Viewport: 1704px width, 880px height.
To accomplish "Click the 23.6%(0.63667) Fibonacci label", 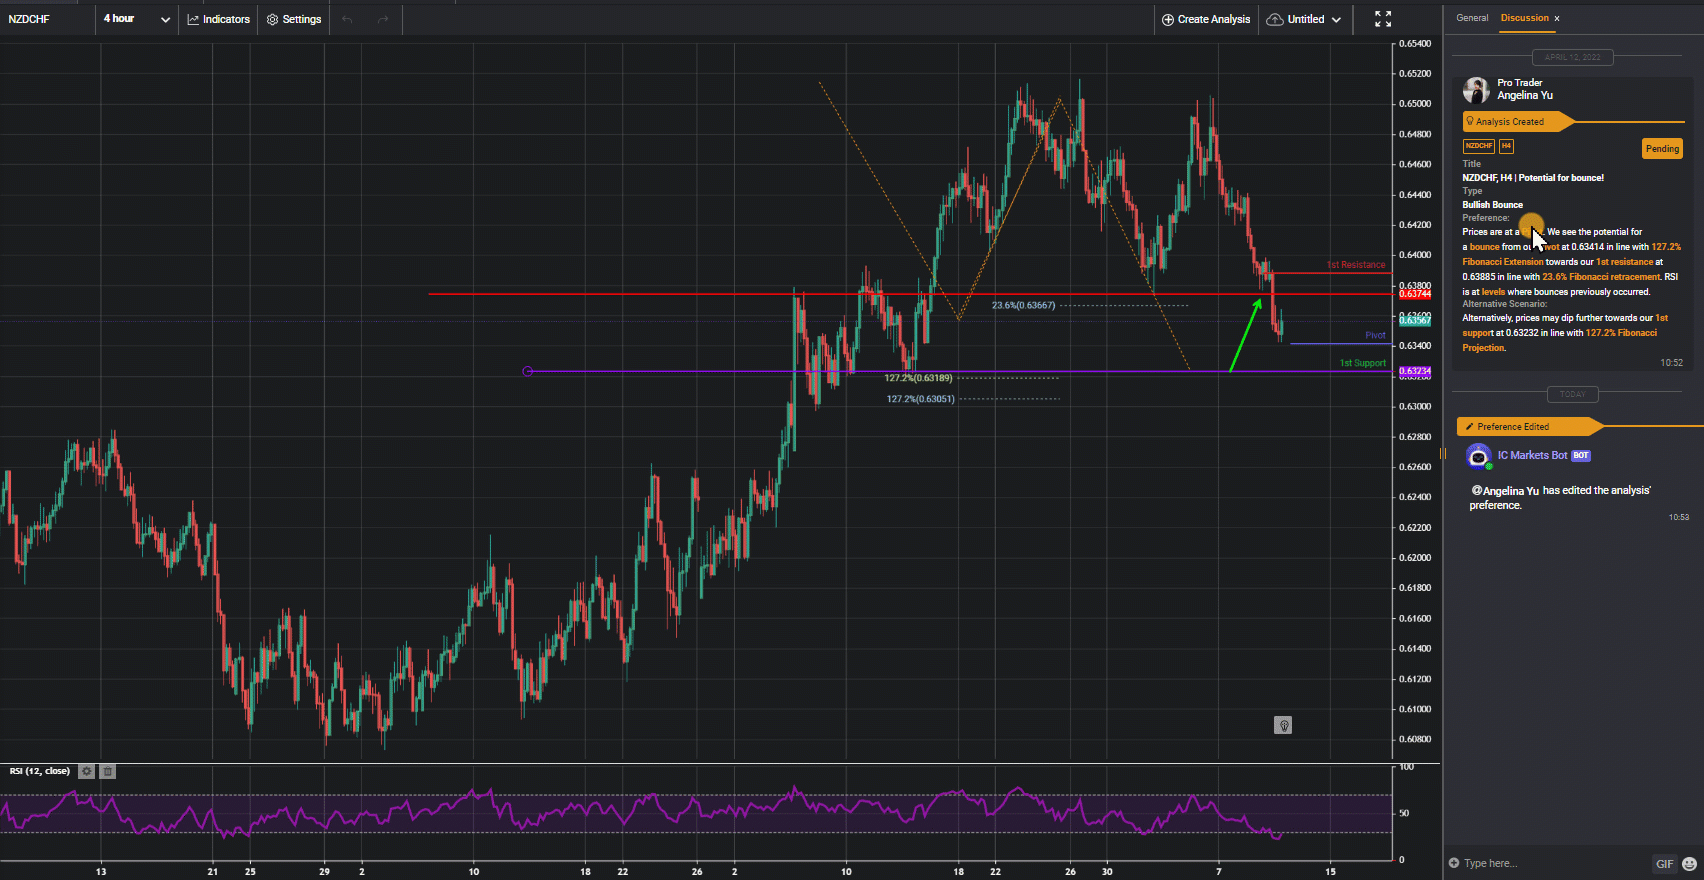I will [1023, 305].
